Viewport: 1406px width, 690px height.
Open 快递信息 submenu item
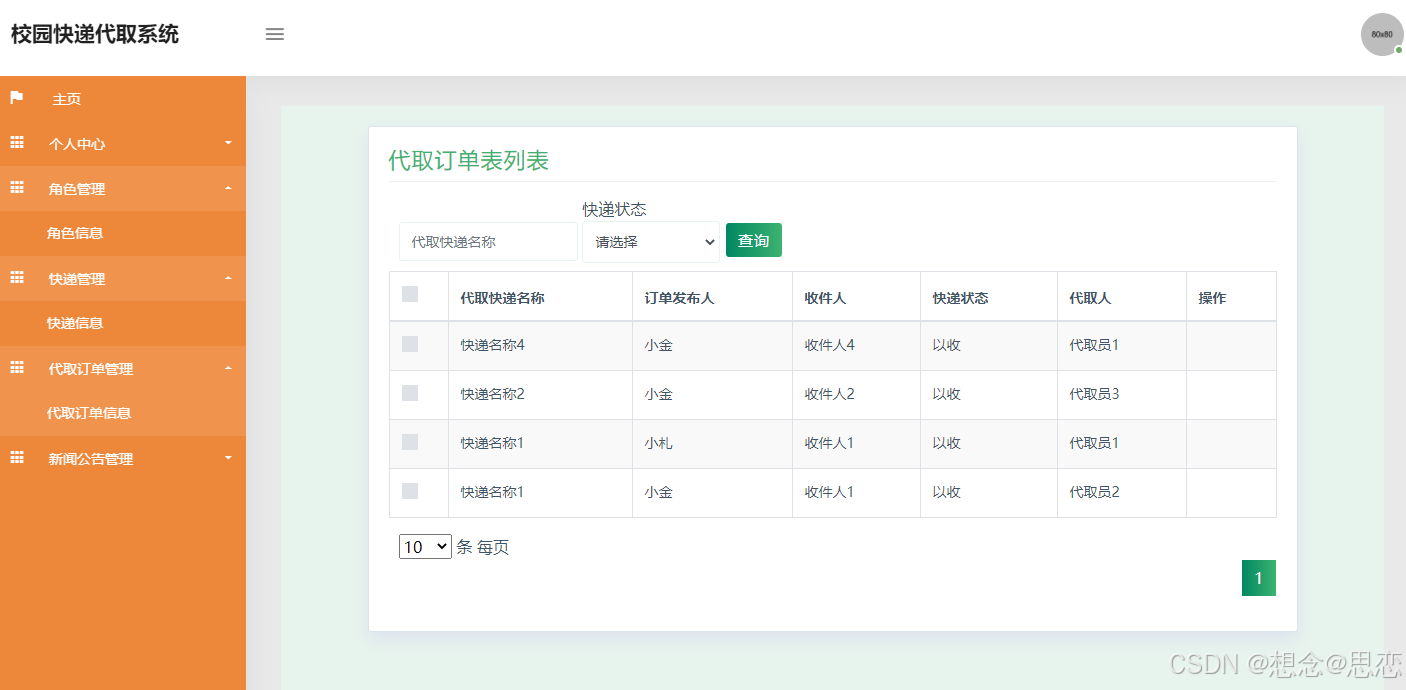click(75, 323)
